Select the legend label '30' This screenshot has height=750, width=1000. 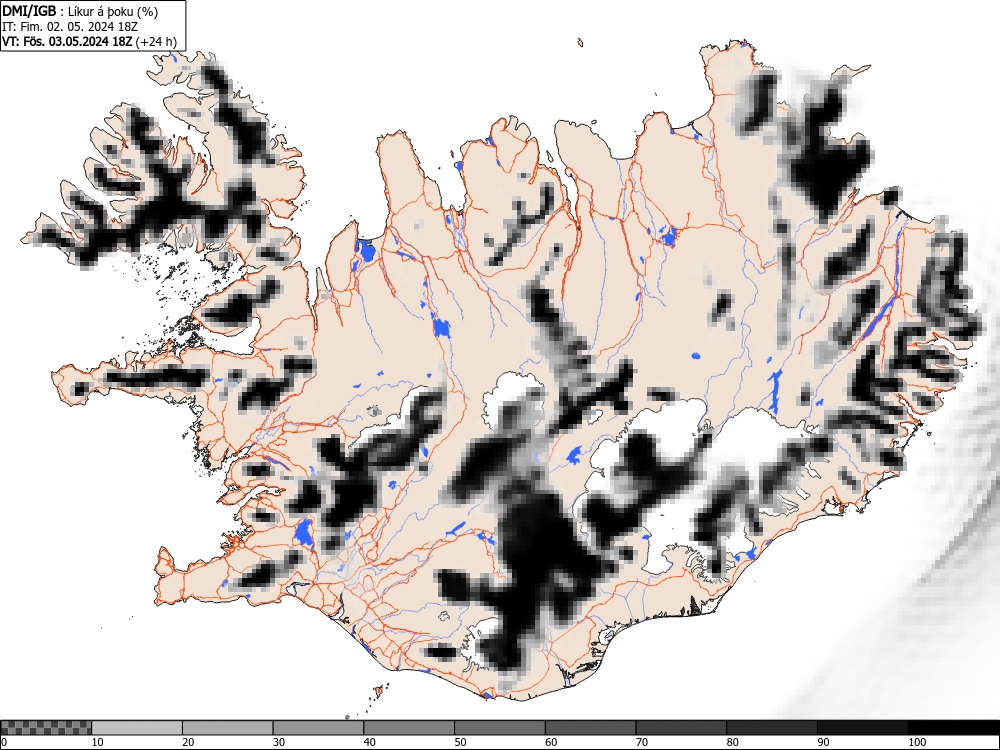pyautogui.click(x=279, y=742)
